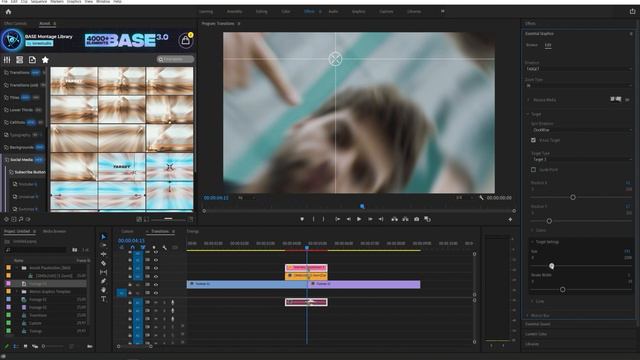
Task: Expand the Replace Media section
Action: pyautogui.click(x=529, y=100)
